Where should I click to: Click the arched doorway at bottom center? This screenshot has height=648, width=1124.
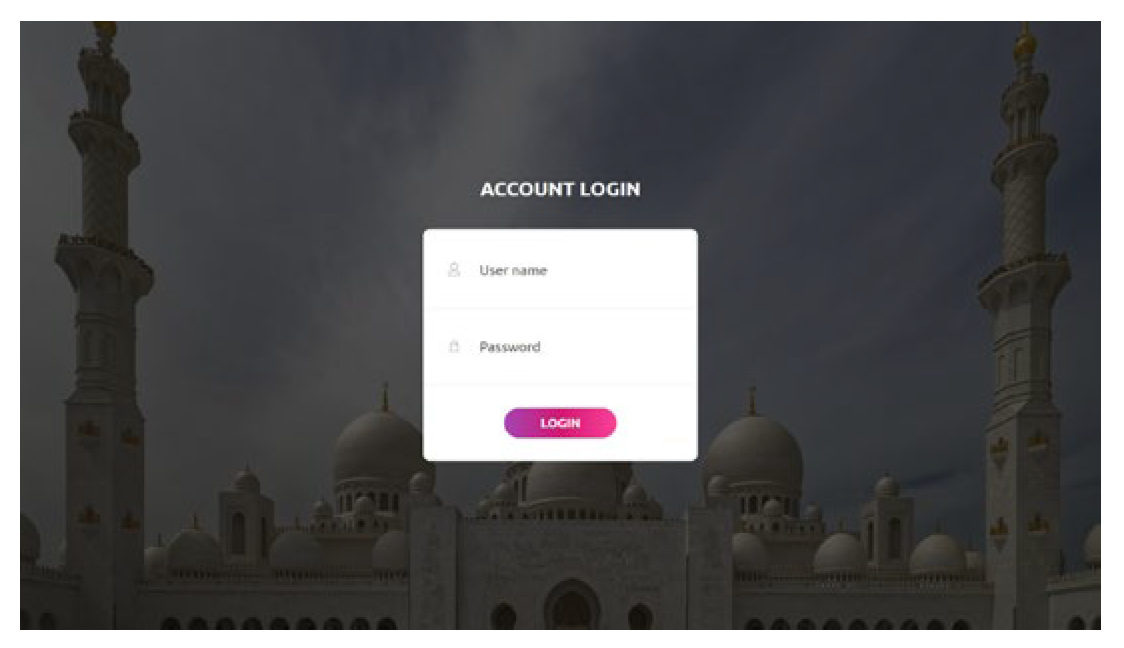(571, 606)
